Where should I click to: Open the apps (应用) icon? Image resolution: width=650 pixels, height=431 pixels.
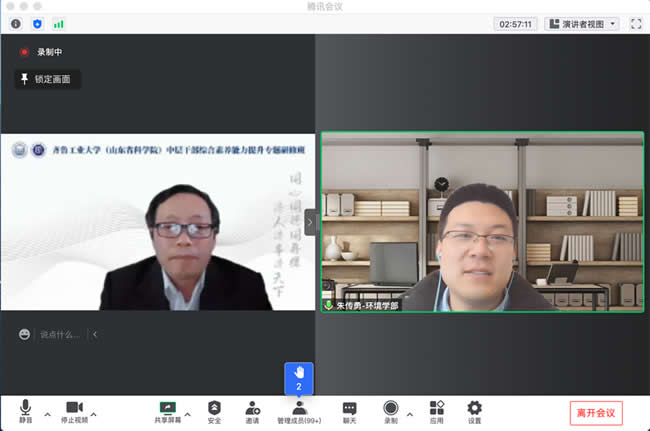[437, 410]
